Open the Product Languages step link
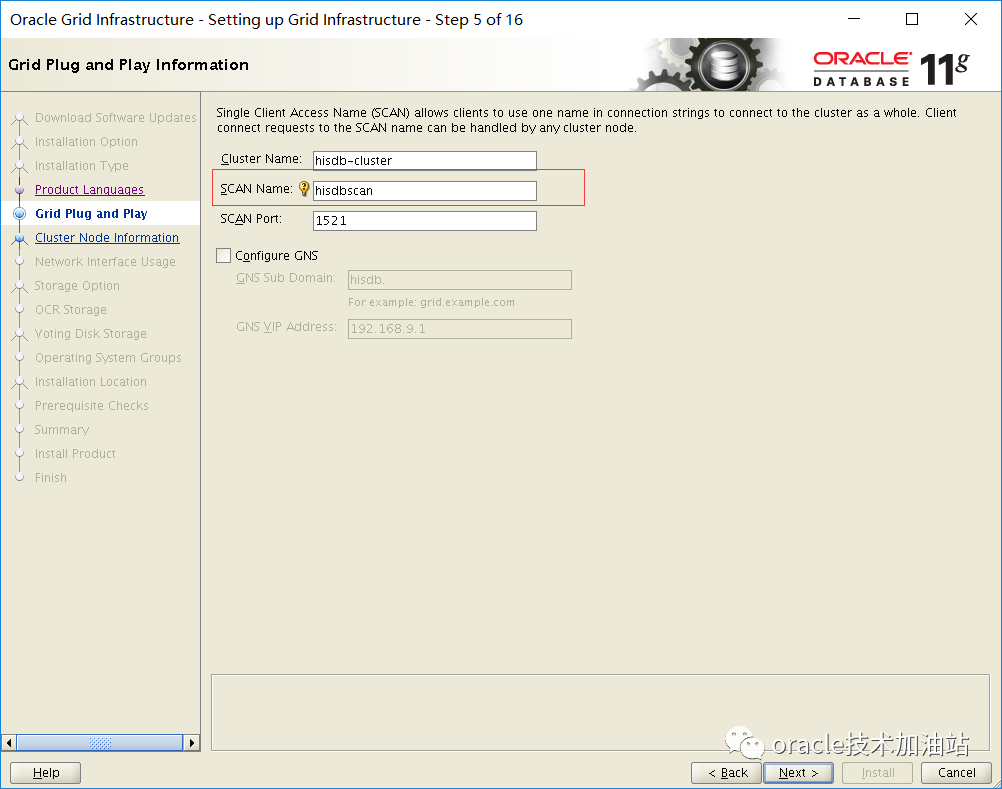 pyautogui.click(x=89, y=190)
